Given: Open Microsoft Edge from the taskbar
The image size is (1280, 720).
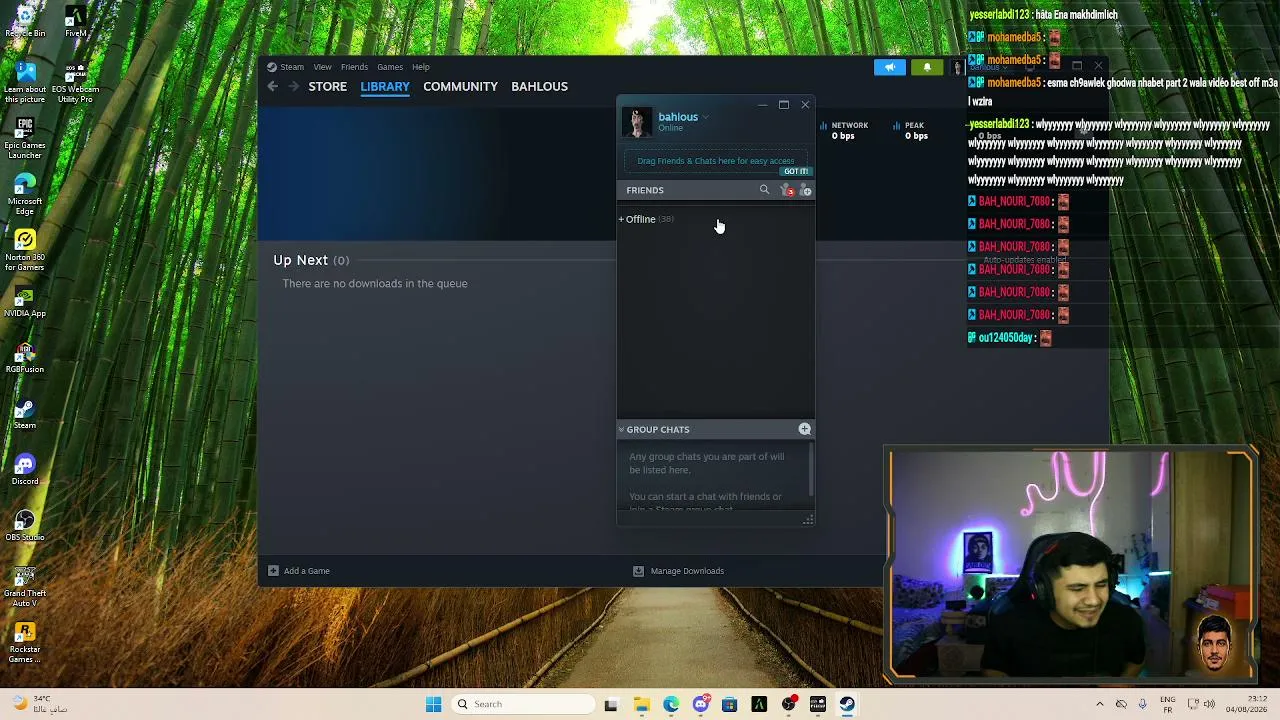Looking at the screenshot, I should 671,704.
